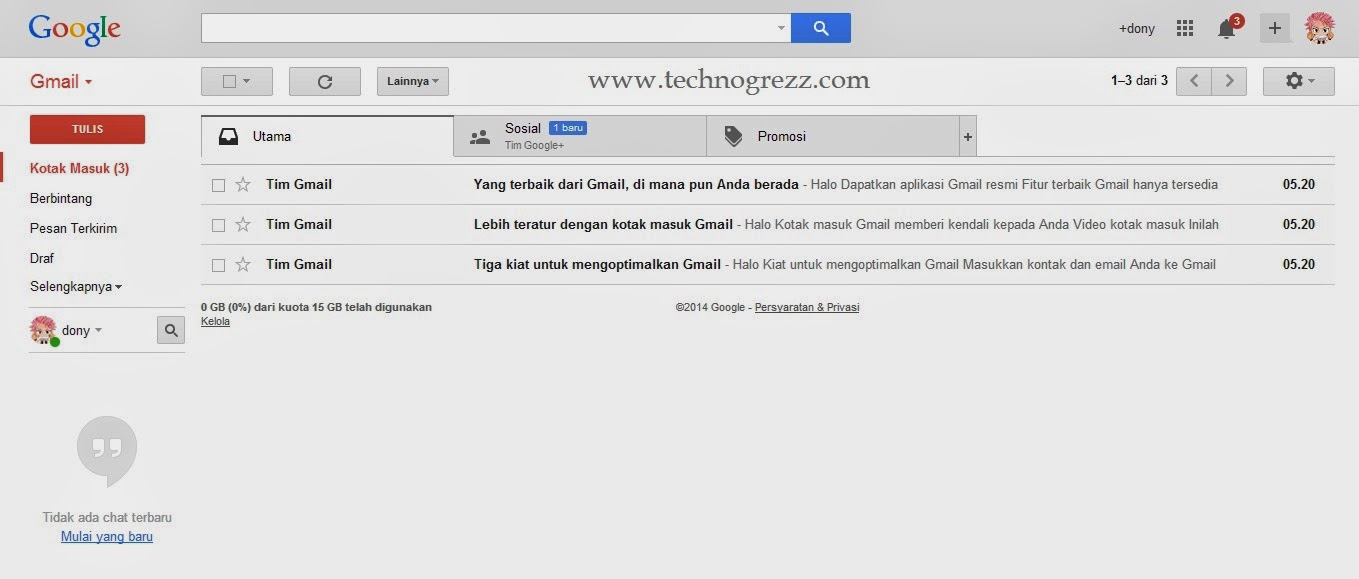Image resolution: width=1359 pixels, height=579 pixels.
Task: Click the '1 baru' badge on Sosial
Action: coord(568,128)
